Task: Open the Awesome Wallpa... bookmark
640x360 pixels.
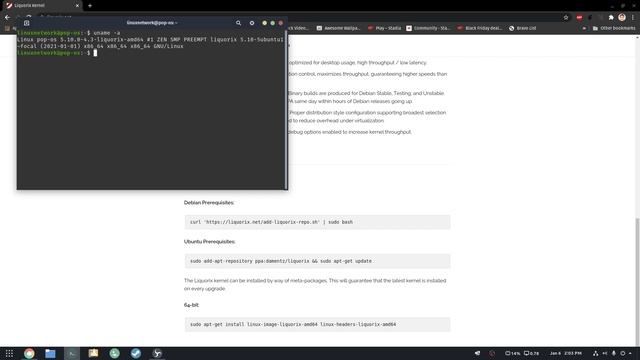Action: tap(338, 28)
